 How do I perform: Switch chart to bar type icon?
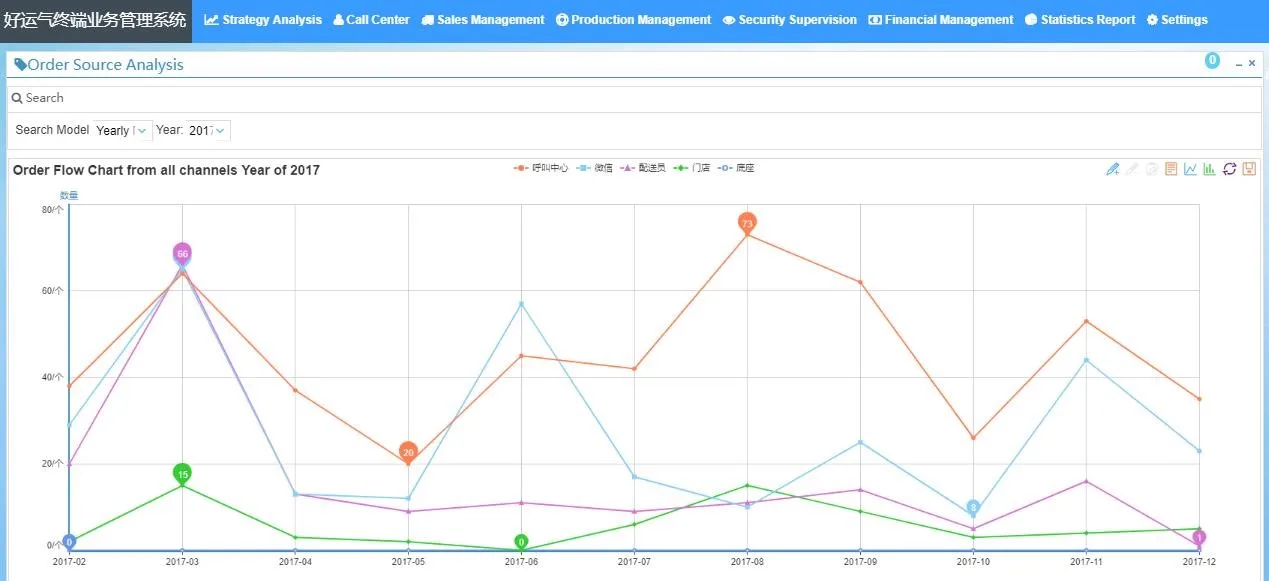tap(1209, 169)
